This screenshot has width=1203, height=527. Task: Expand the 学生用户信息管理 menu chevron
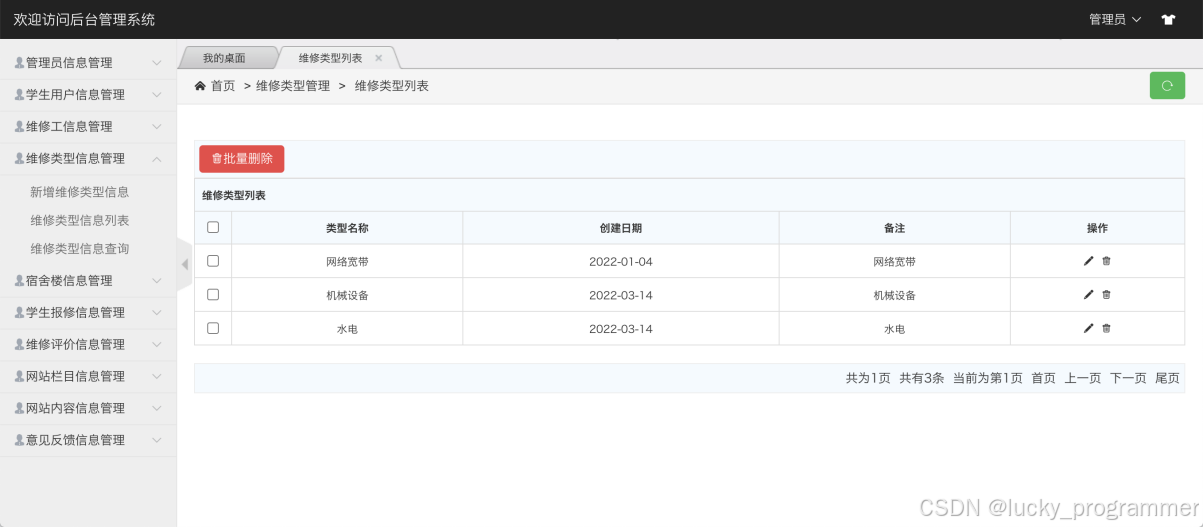coord(157,94)
